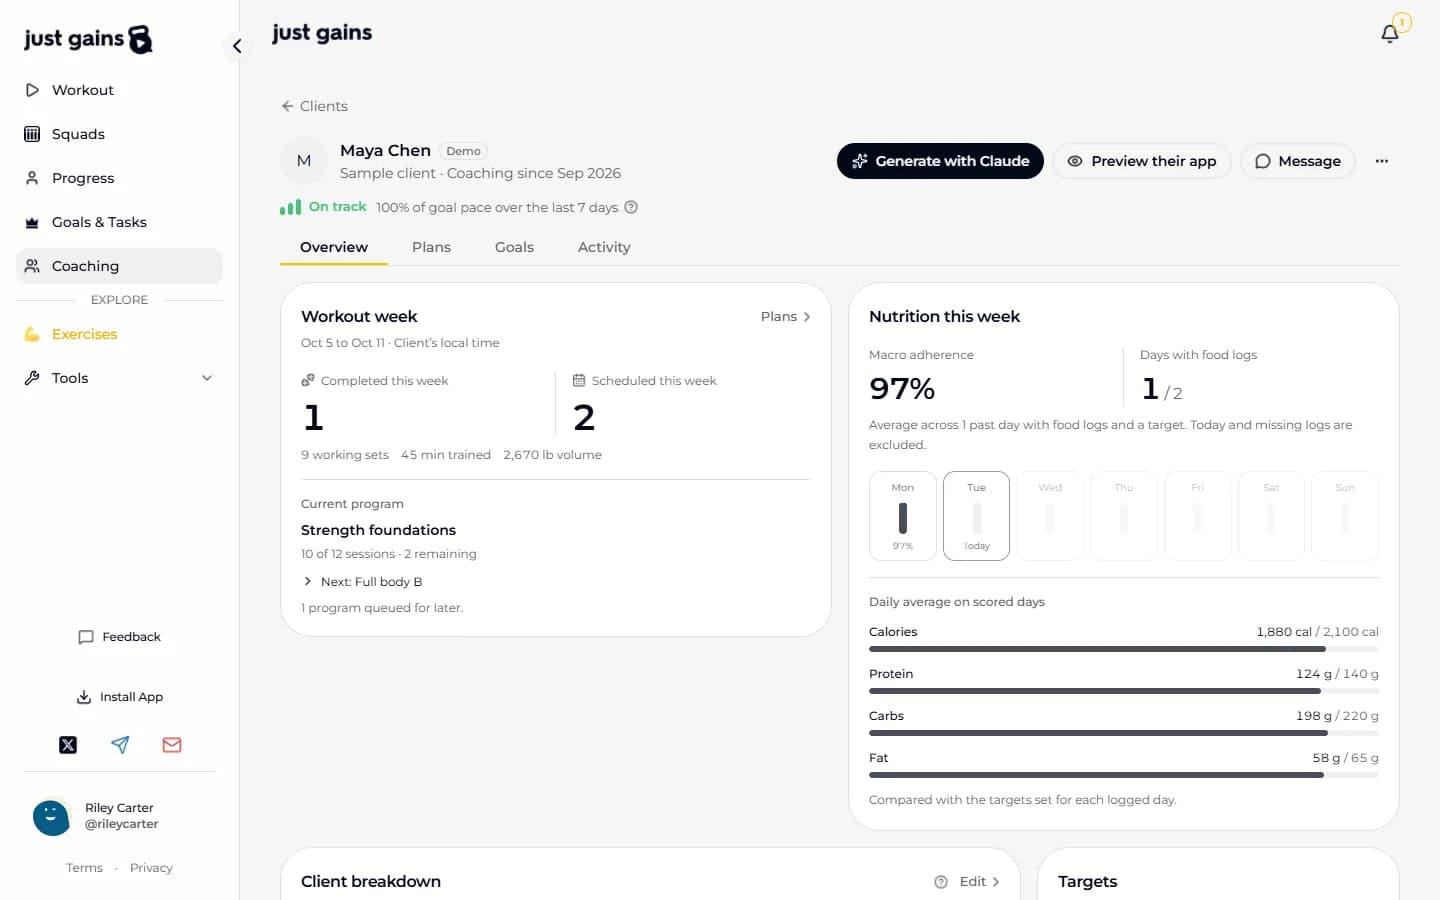Open notifications bell
Viewport: 1440px width, 900px height.
point(1390,34)
